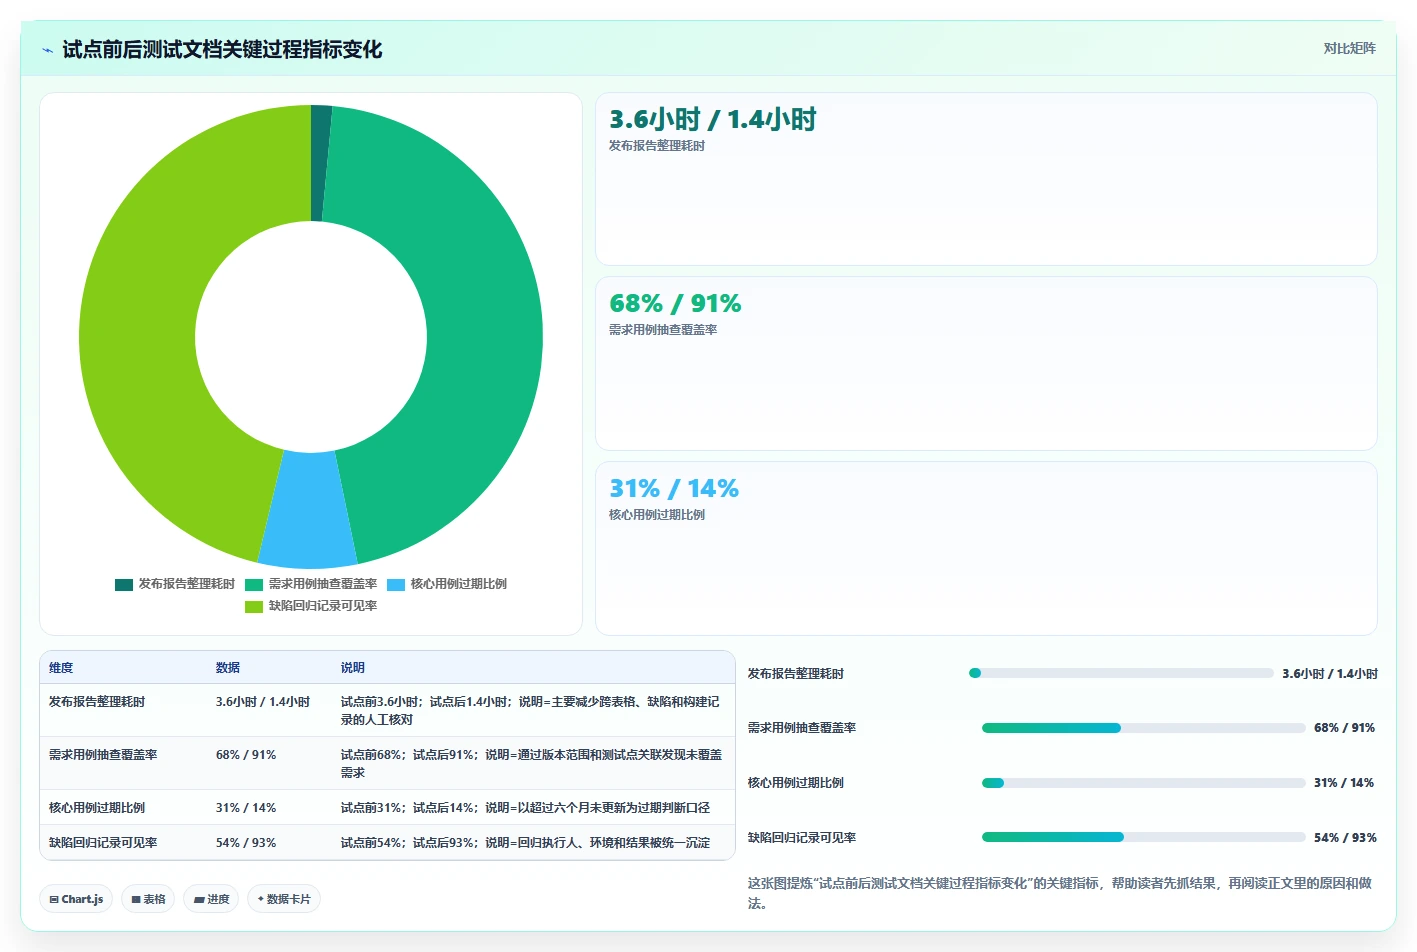The height and width of the screenshot is (952, 1417).
Task: Click the 54% / 93% progress value
Action: point(1345,838)
